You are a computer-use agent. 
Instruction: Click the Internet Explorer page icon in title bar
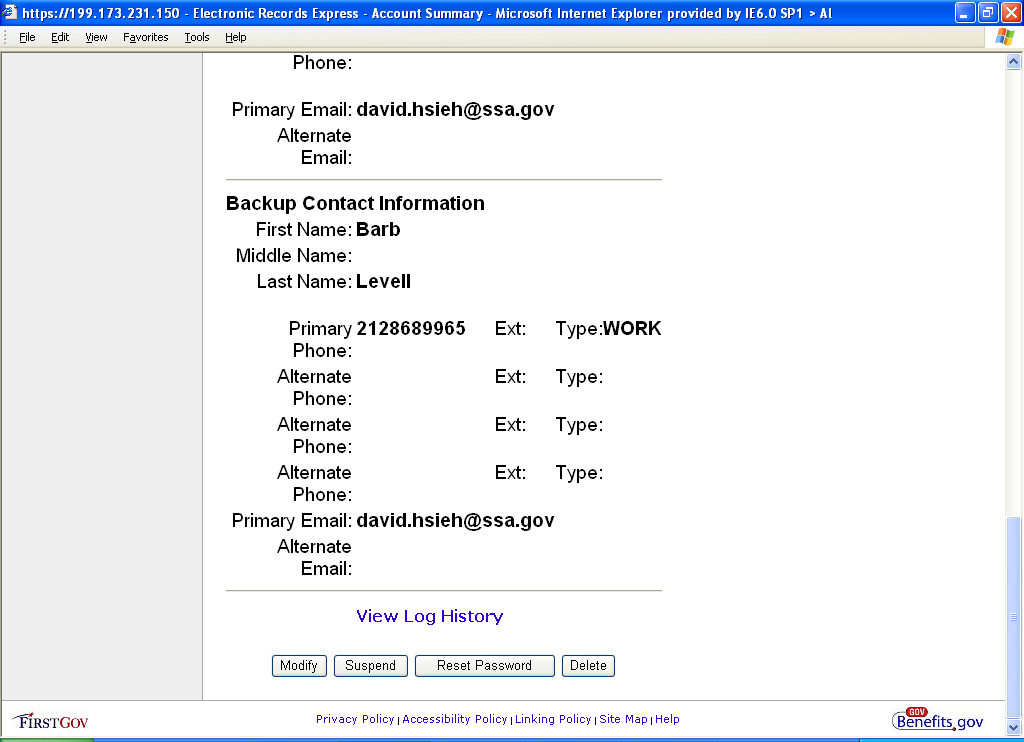[x=10, y=14]
